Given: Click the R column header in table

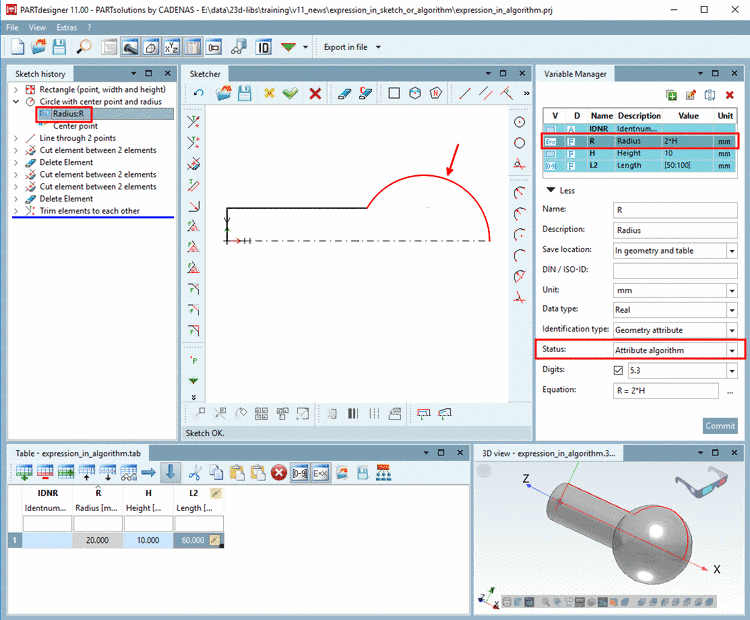Looking at the screenshot, I should click(x=98, y=493).
